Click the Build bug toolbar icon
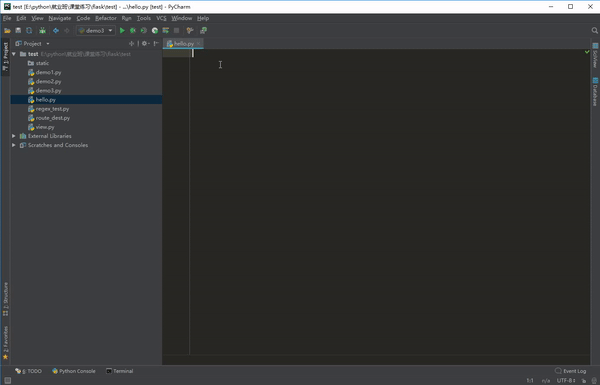600x385 pixels. (x=42, y=31)
